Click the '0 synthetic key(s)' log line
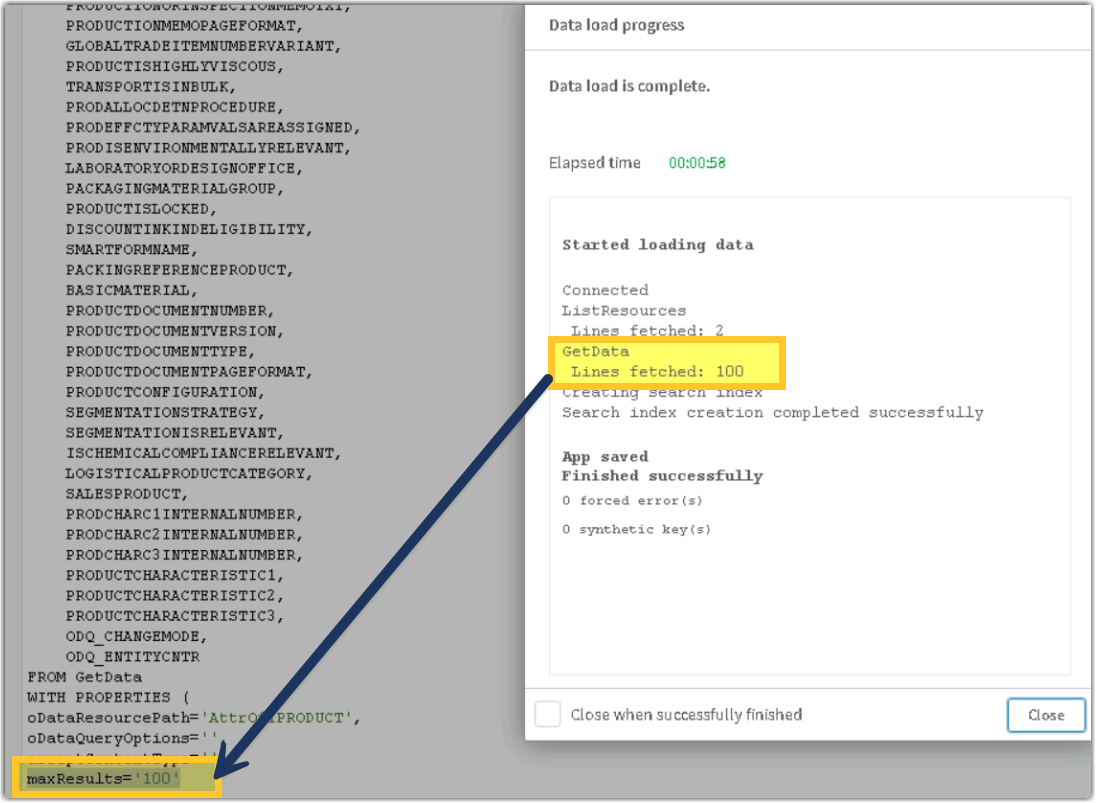 636,529
